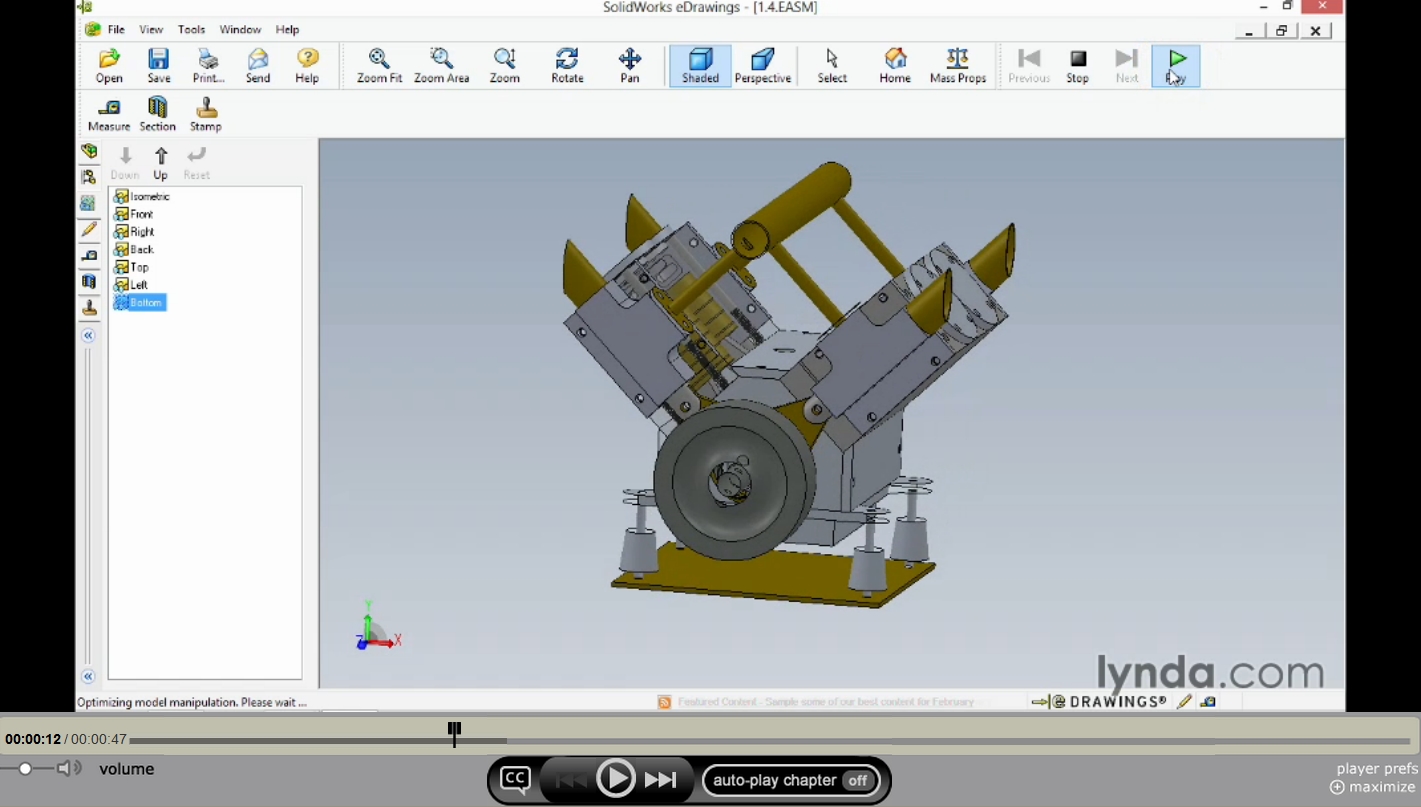Select the Isometric view in list

149,197
